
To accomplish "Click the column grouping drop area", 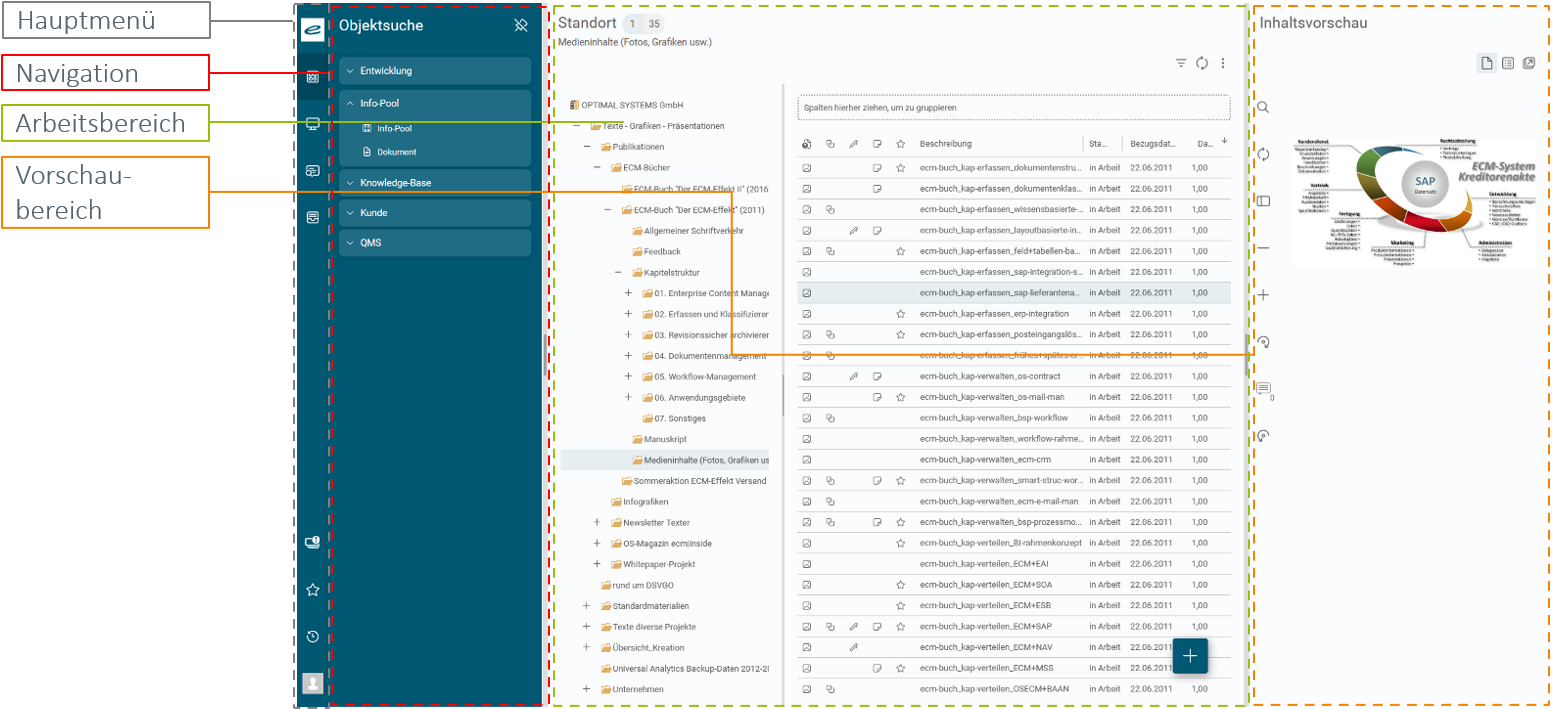I will (x=1012, y=107).
